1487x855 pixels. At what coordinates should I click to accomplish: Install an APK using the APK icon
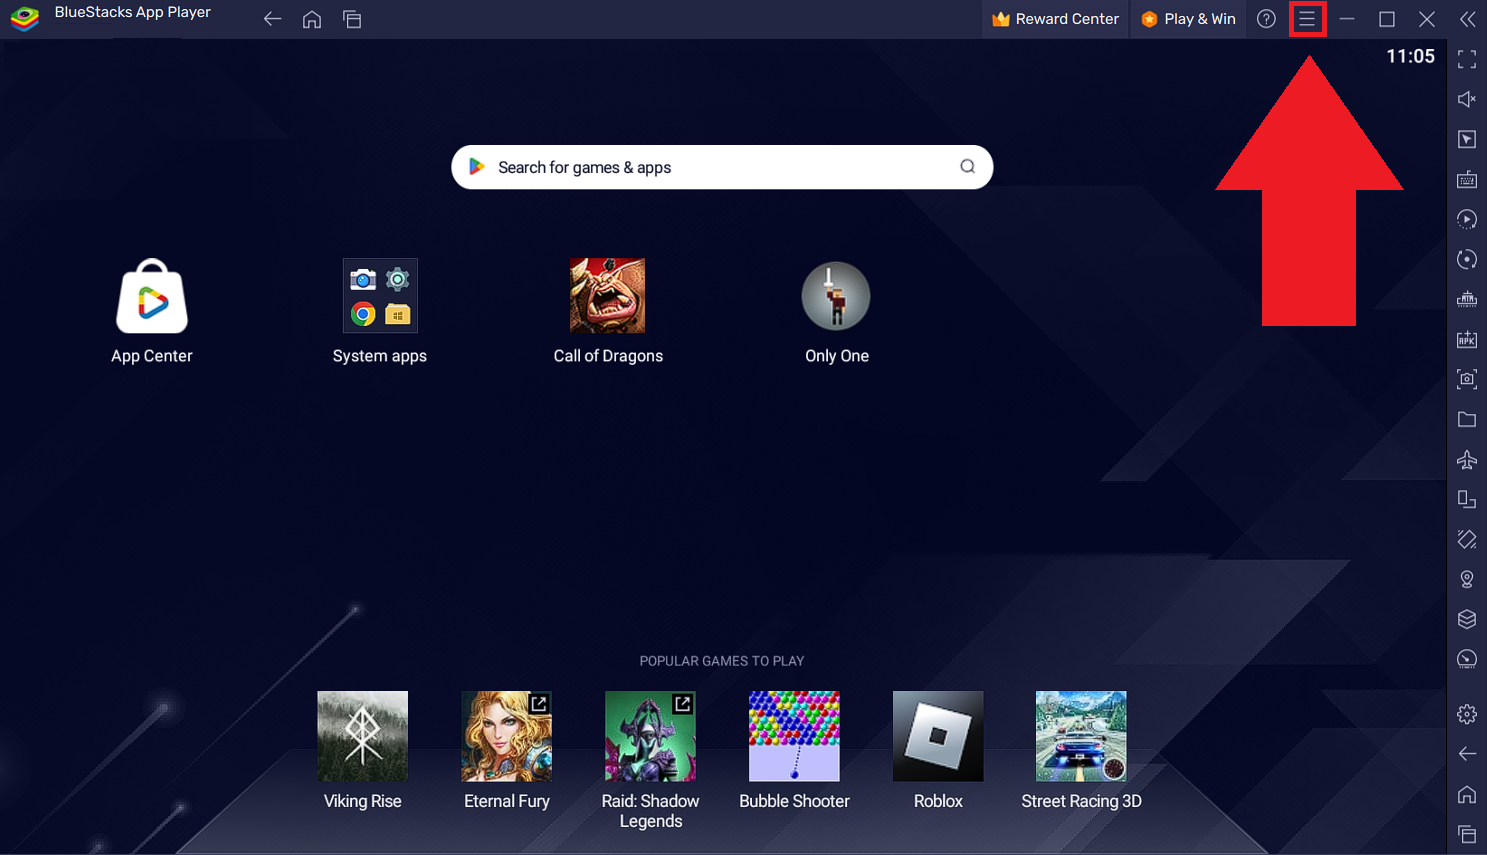[1467, 339]
